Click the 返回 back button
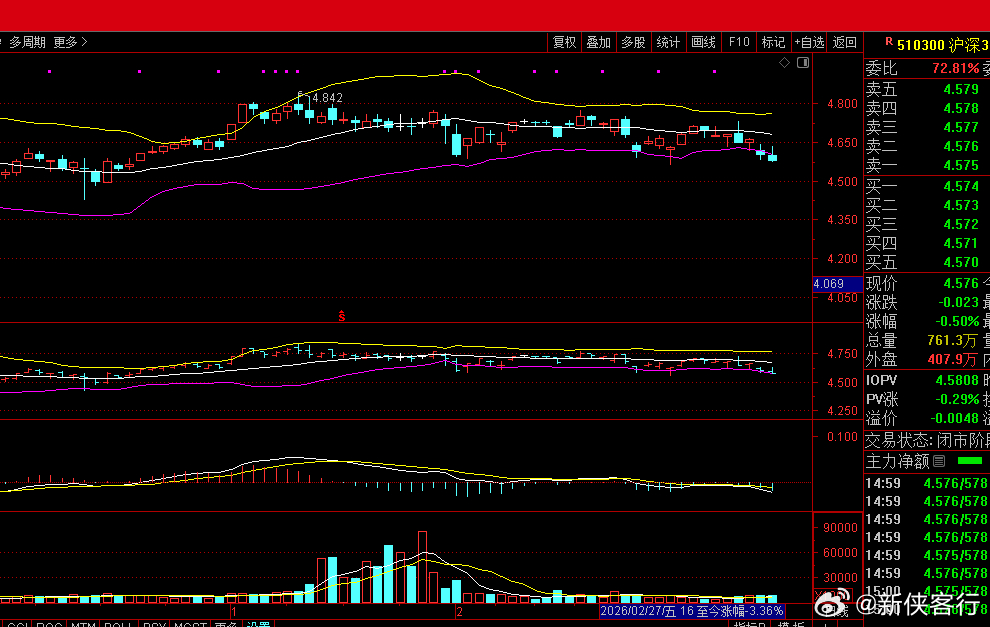The height and width of the screenshot is (627, 990). pyautogui.click(x=845, y=42)
